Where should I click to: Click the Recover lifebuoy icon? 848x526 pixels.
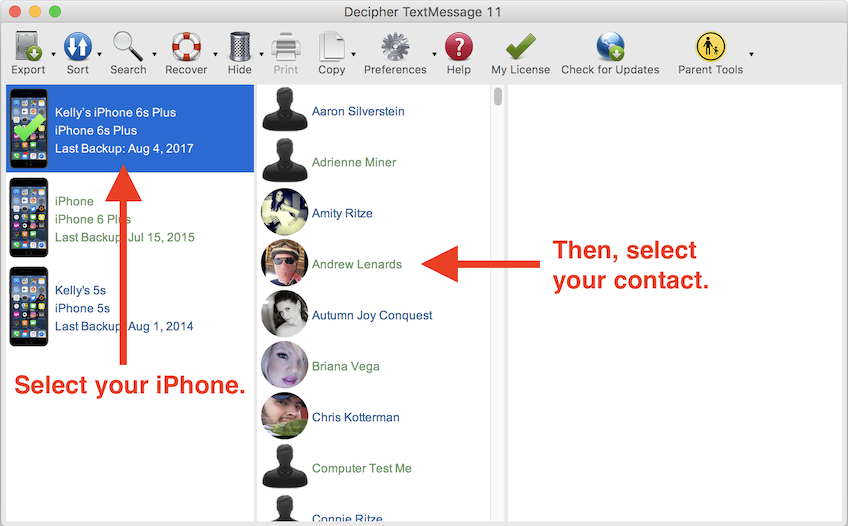coord(186,47)
